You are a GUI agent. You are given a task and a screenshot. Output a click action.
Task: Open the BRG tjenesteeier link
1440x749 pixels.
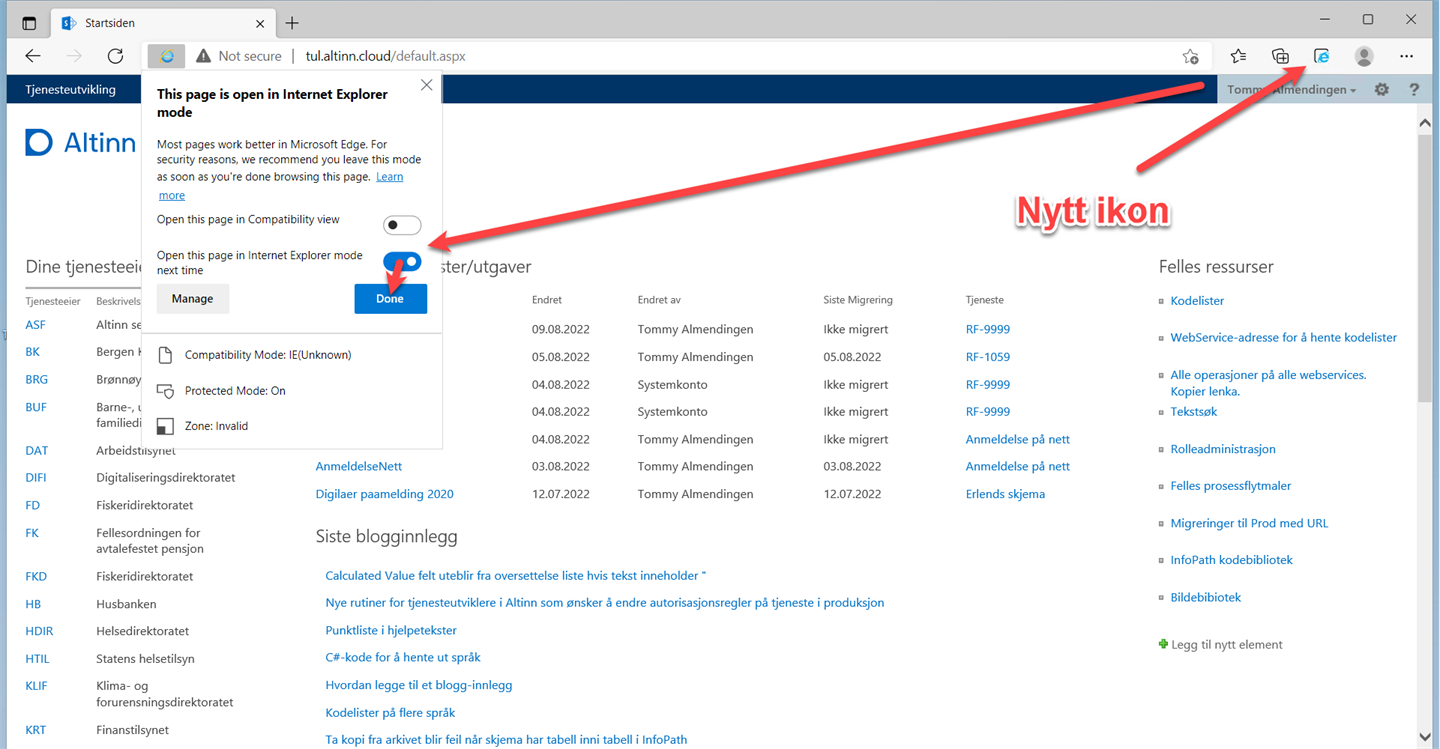36,379
